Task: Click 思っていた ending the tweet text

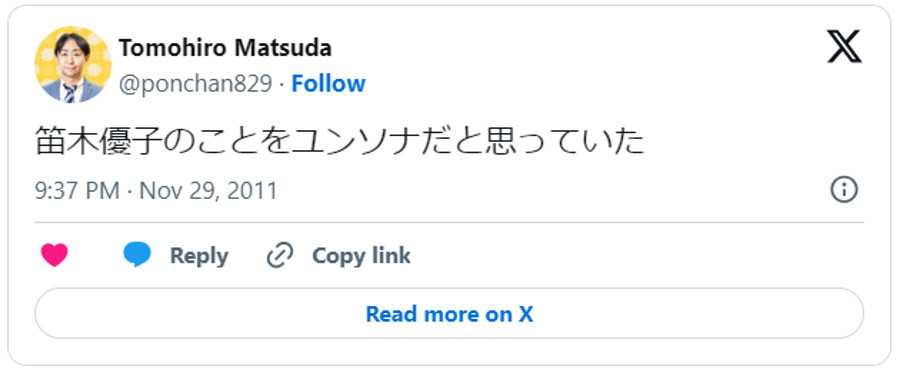Action: coord(565,142)
